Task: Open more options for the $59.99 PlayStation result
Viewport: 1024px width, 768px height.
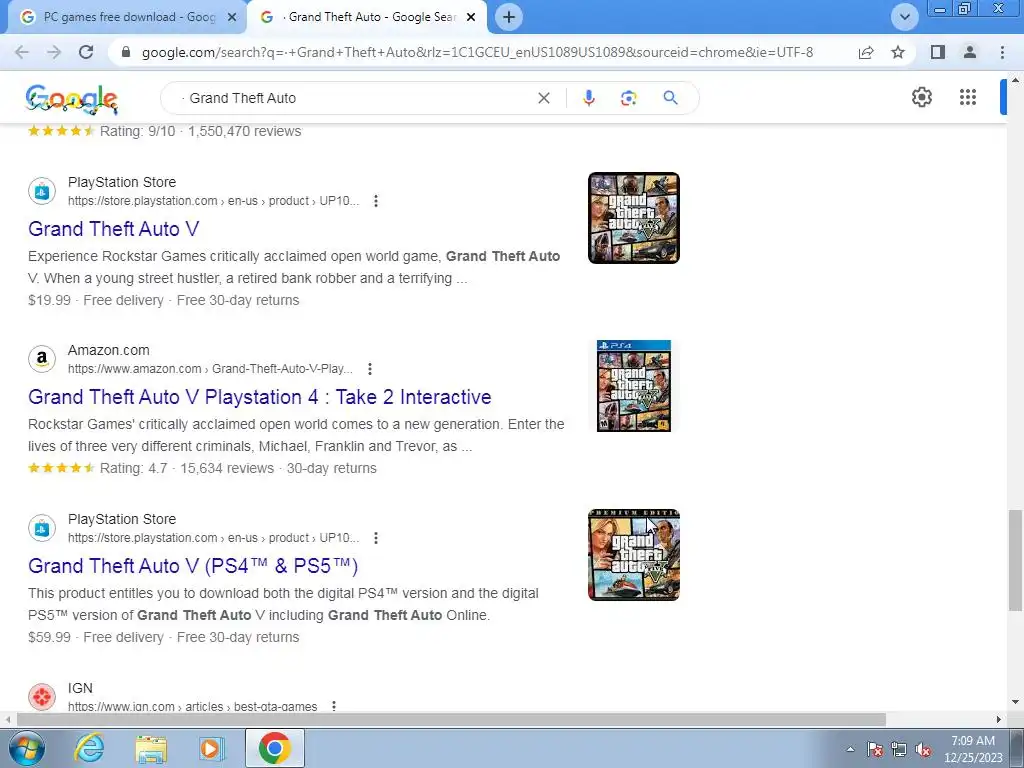Action: click(376, 538)
